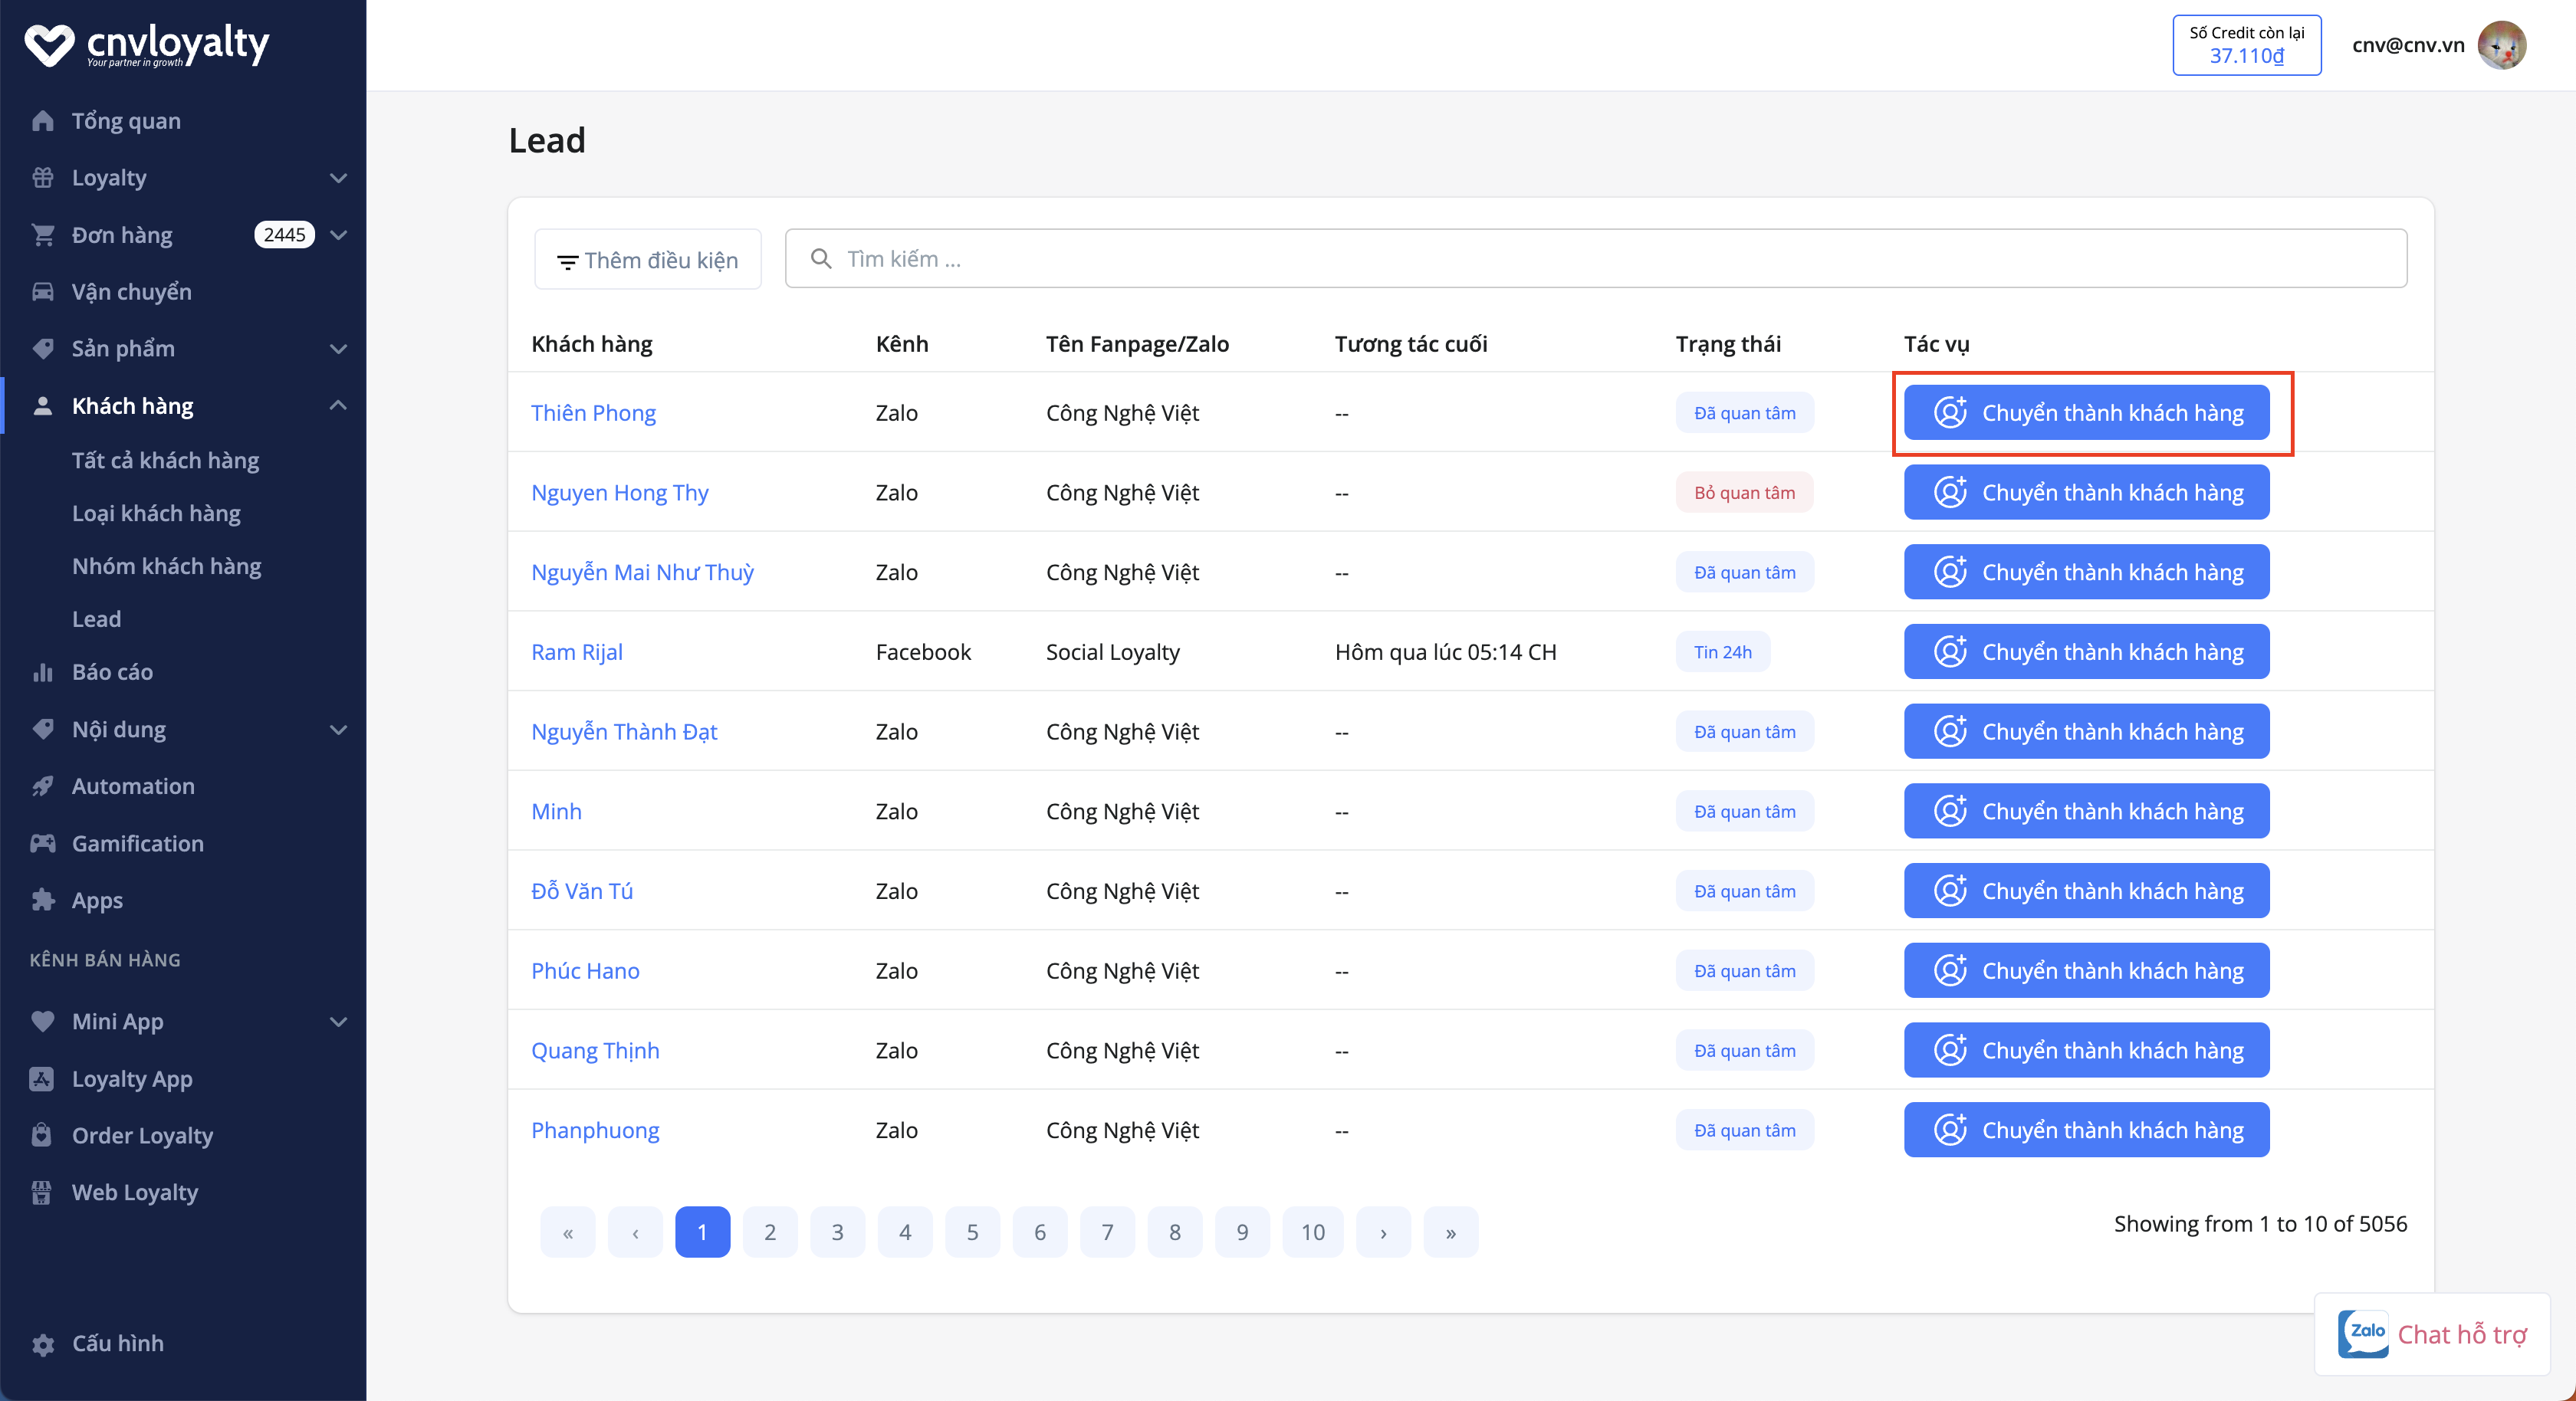Click the Cấu hình gear icon
Image resolution: width=2576 pixels, height=1401 pixels.
pos(42,1344)
